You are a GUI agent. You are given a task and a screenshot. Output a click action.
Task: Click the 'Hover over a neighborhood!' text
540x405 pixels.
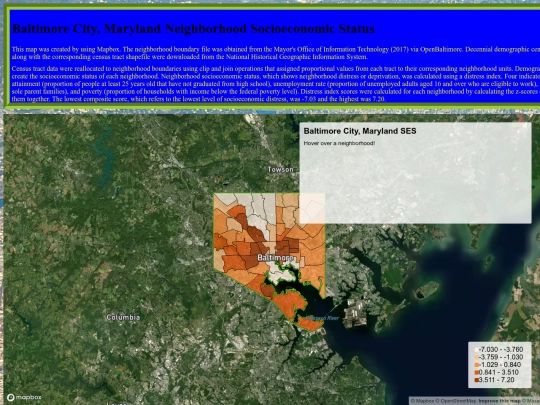click(x=339, y=143)
